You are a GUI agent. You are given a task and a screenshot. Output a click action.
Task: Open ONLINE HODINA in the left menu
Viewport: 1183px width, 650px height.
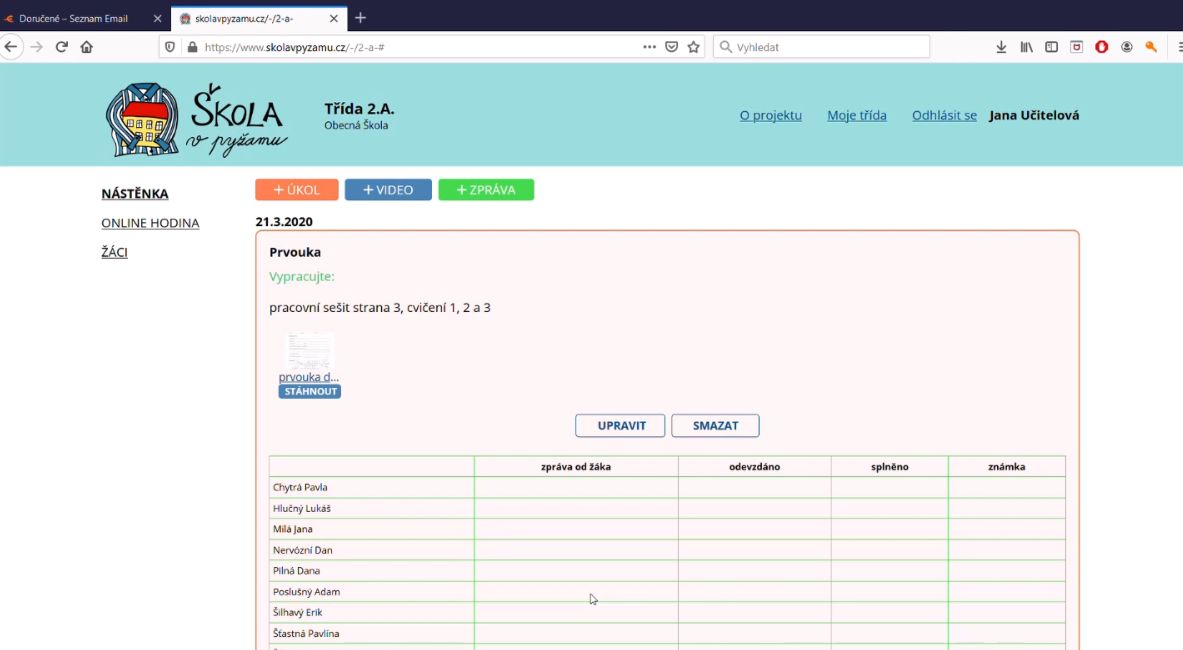click(x=150, y=223)
